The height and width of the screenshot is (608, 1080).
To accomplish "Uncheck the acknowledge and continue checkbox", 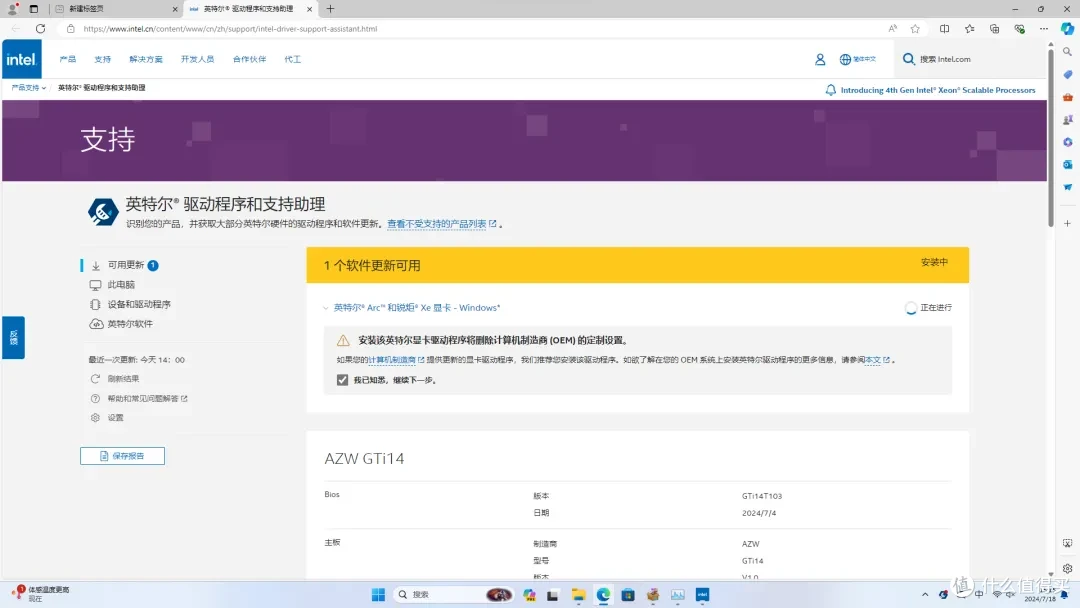I will point(342,380).
